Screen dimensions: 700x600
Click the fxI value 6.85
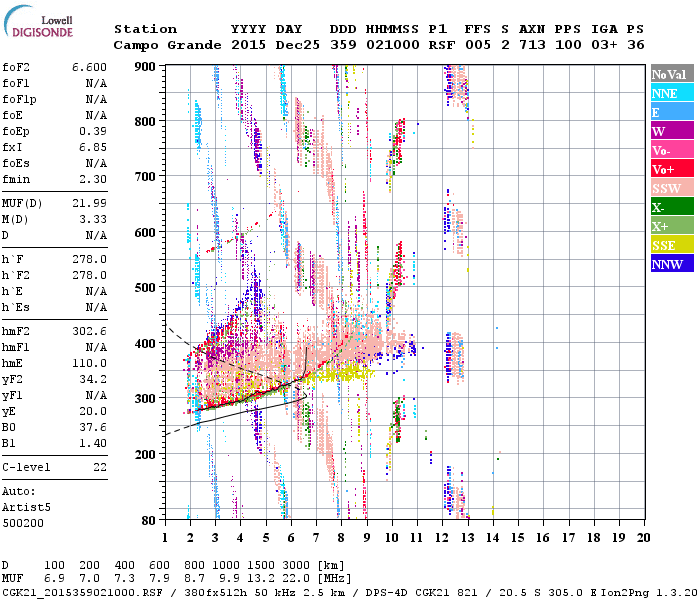coord(93,147)
